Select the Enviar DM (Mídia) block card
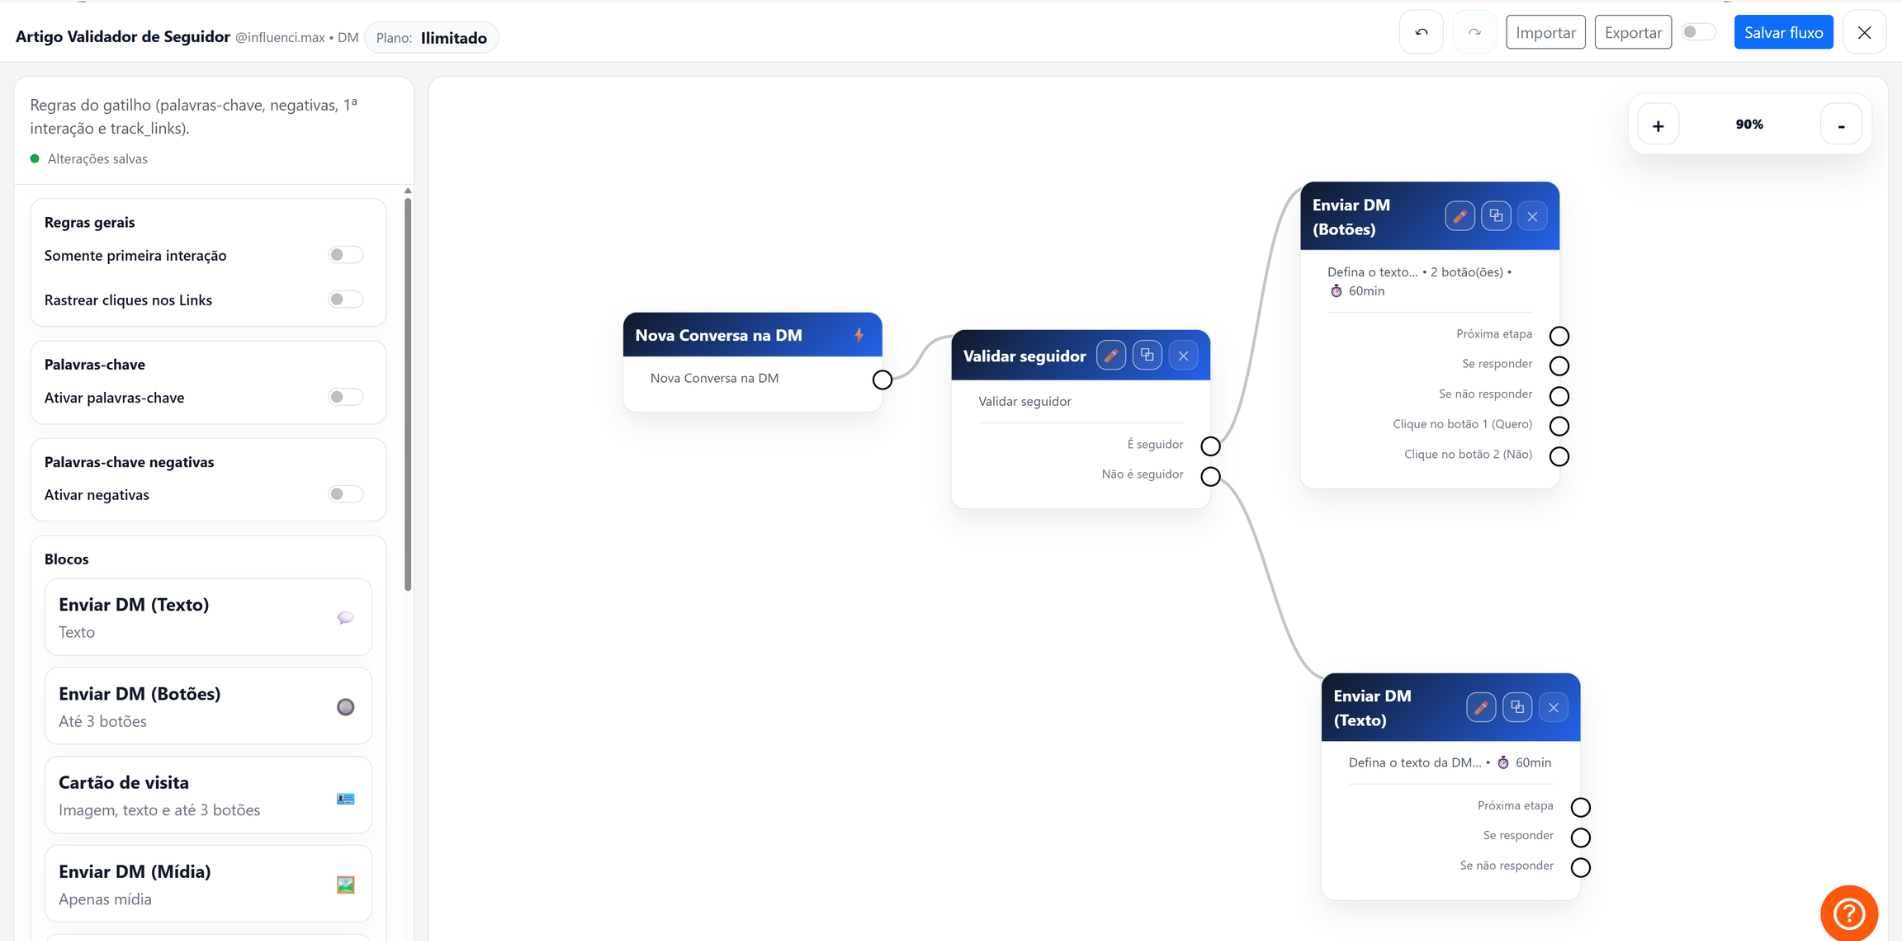The height and width of the screenshot is (941, 1902). point(208,884)
